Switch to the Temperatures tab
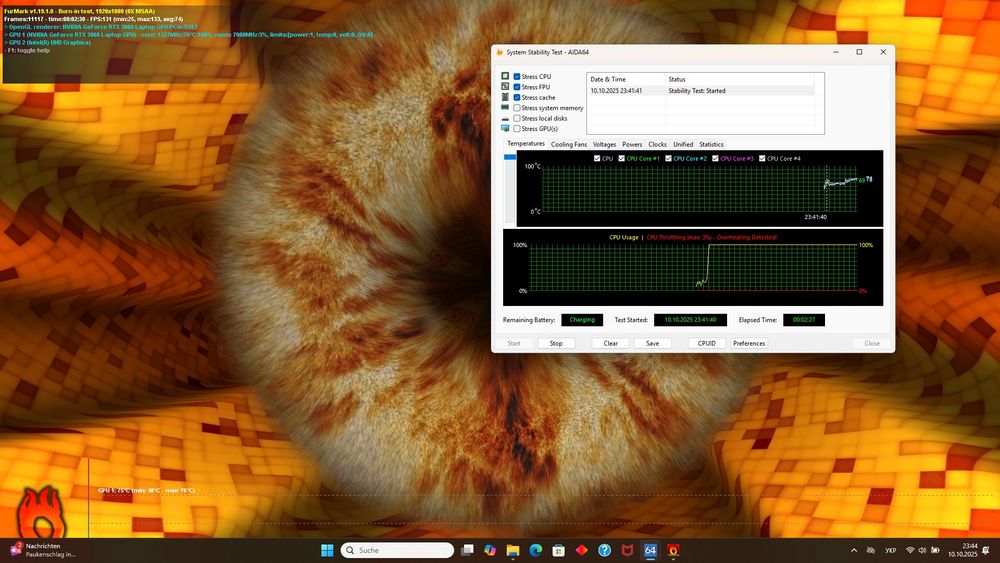1000x563 pixels. click(526, 144)
